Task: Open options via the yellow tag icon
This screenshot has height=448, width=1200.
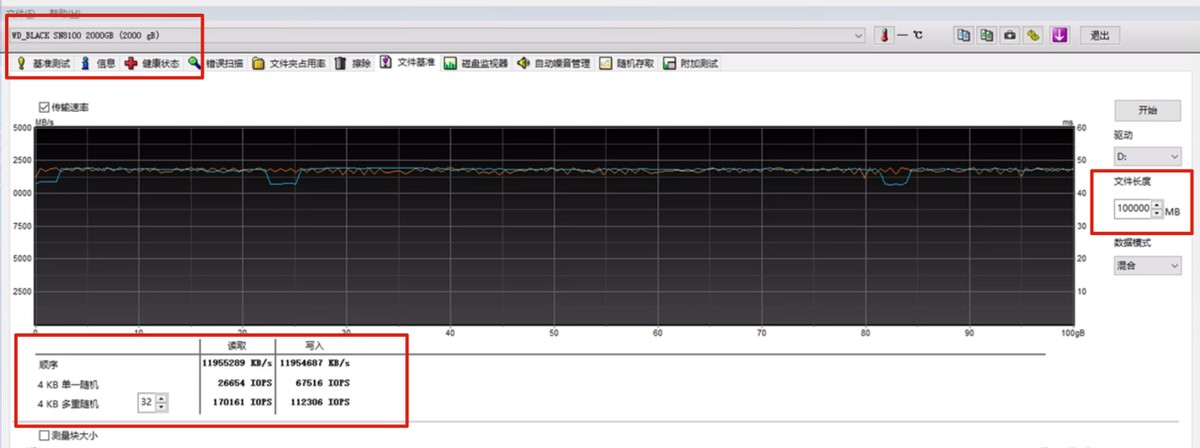Action: (x=1034, y=35)
